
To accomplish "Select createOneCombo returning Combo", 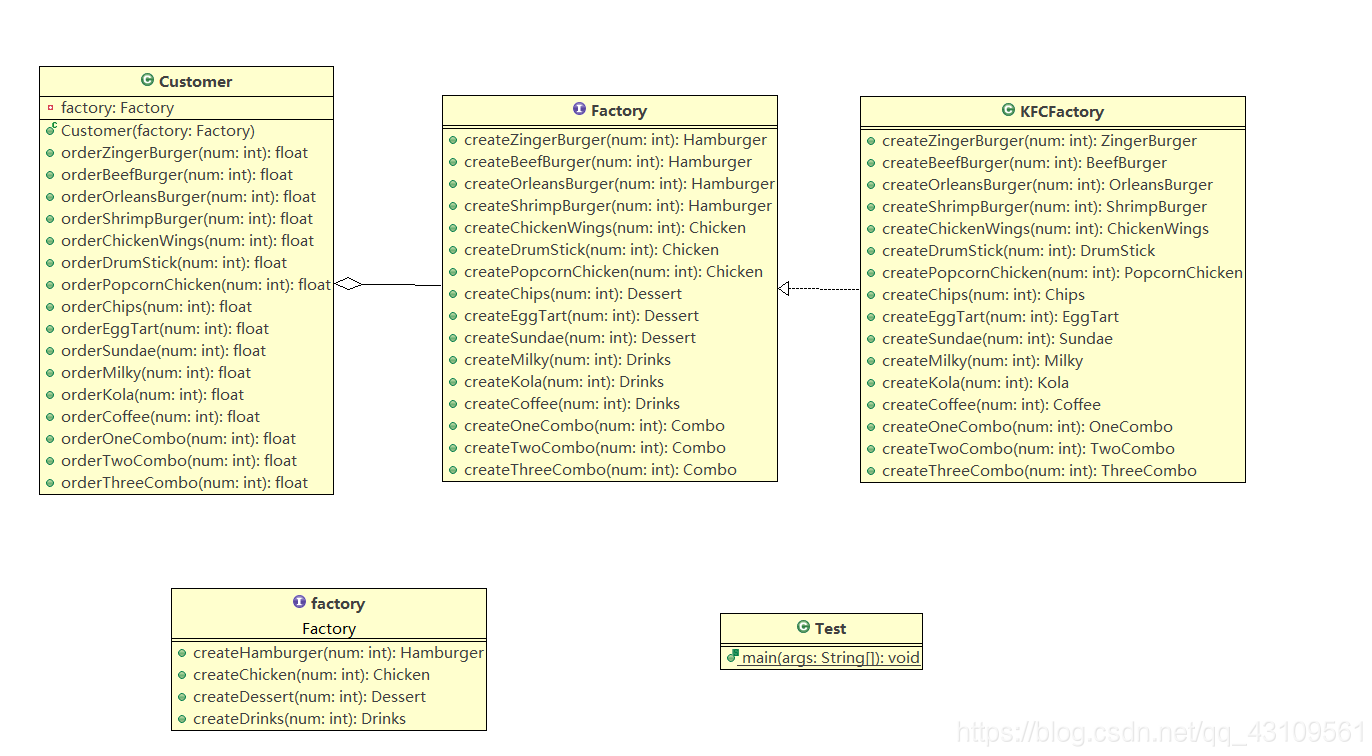I will [594, 426].
